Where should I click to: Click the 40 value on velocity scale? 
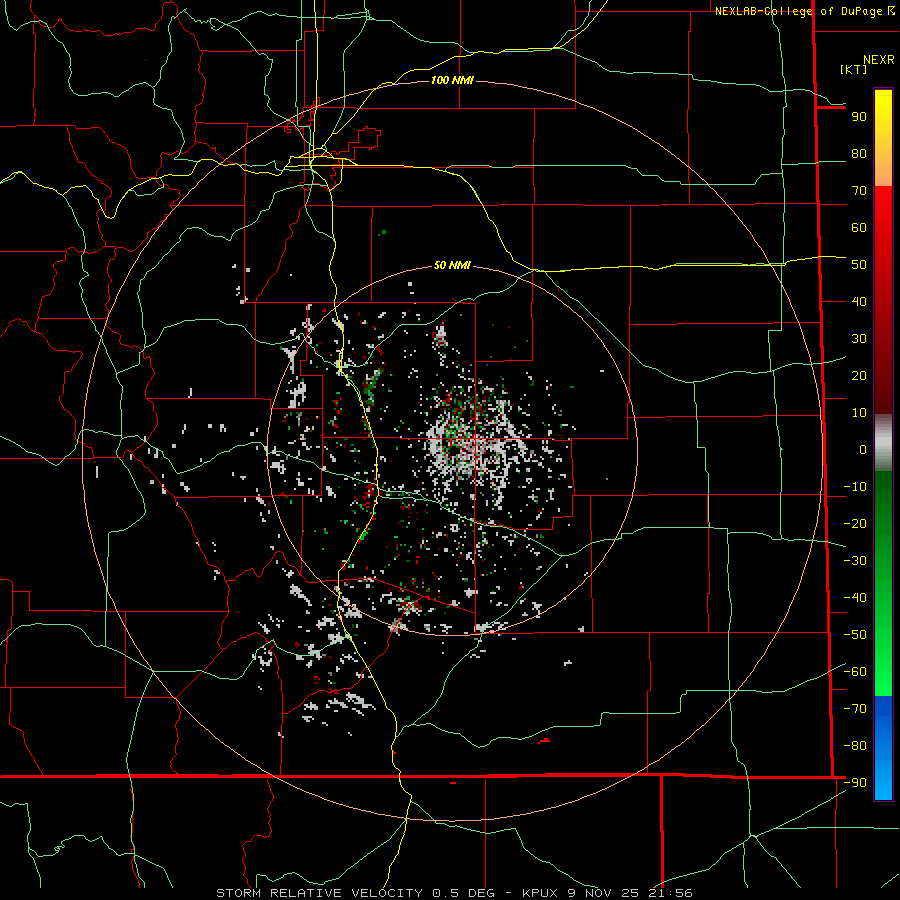click(859, 301)
